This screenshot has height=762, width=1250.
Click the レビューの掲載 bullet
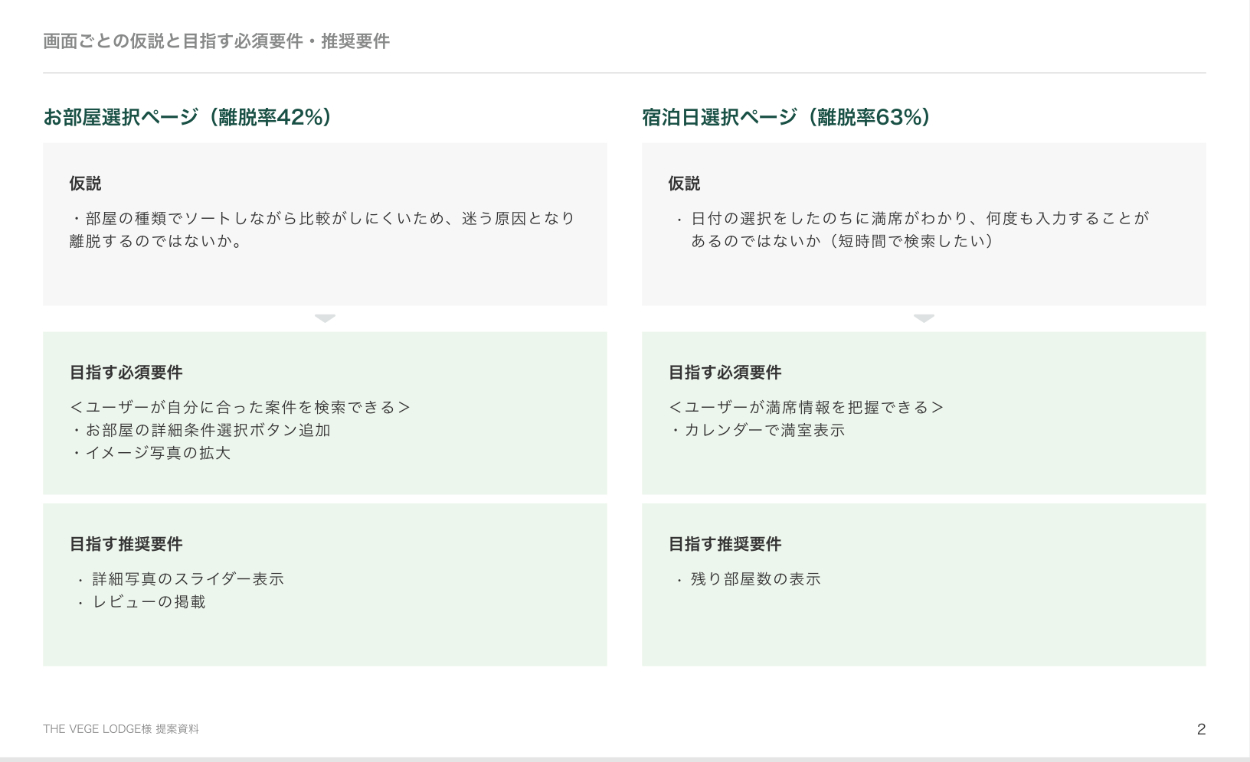coord(141,602)
